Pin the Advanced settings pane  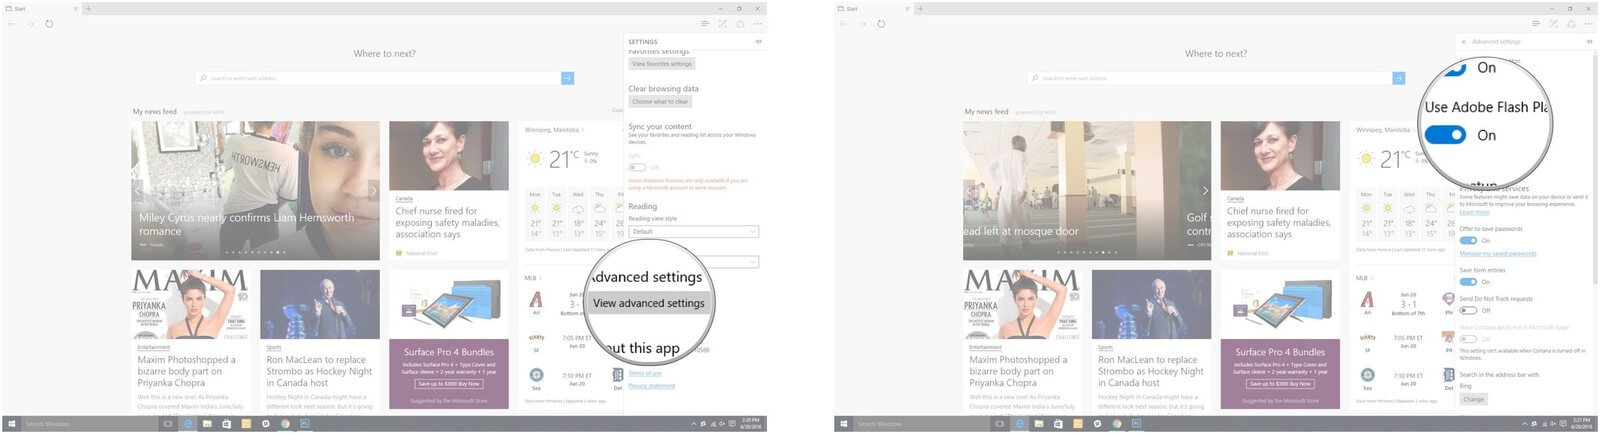(1589, 42)
